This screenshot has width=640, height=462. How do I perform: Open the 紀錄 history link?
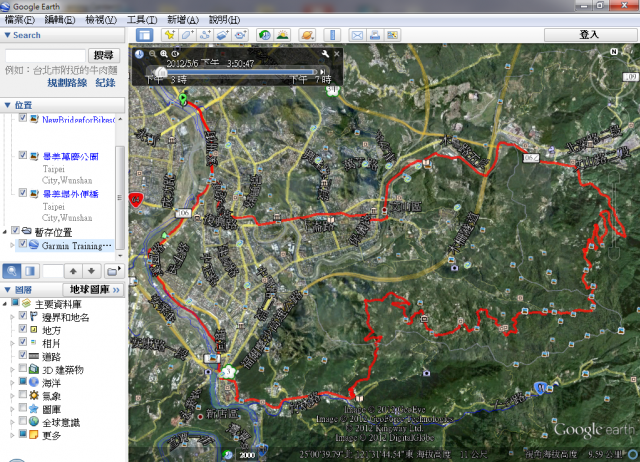105,82
